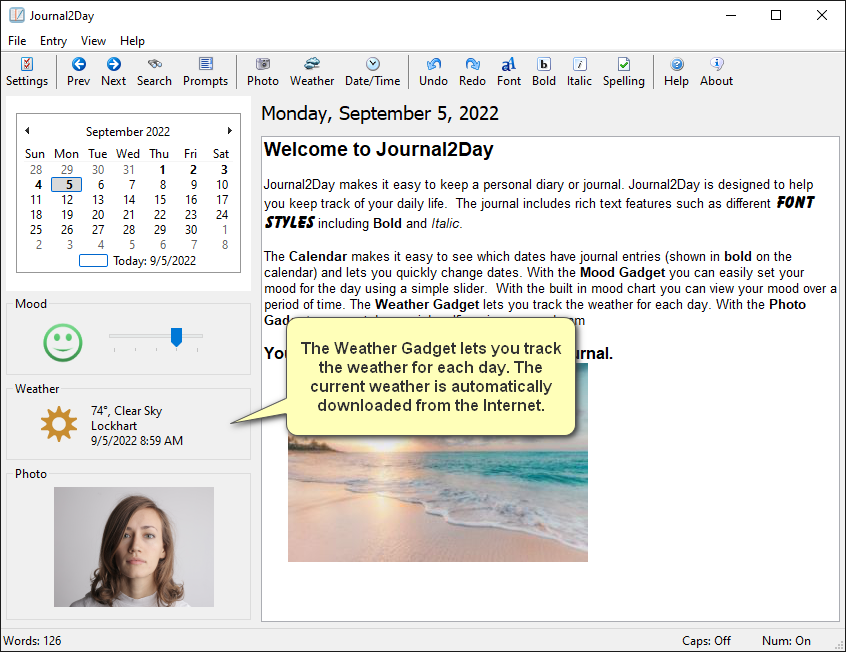Run the Spelling check

(624, 72)
